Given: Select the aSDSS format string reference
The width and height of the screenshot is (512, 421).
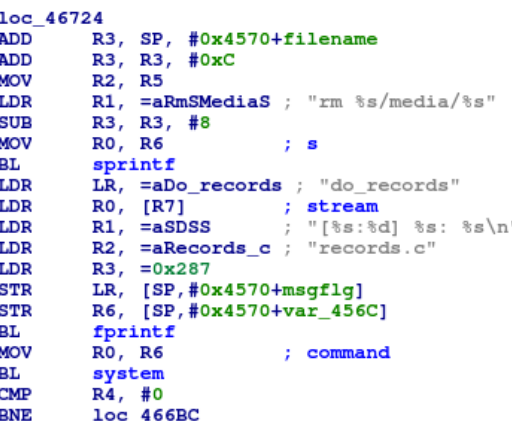Looking at the screenshot, I should (x=181, y=227).
